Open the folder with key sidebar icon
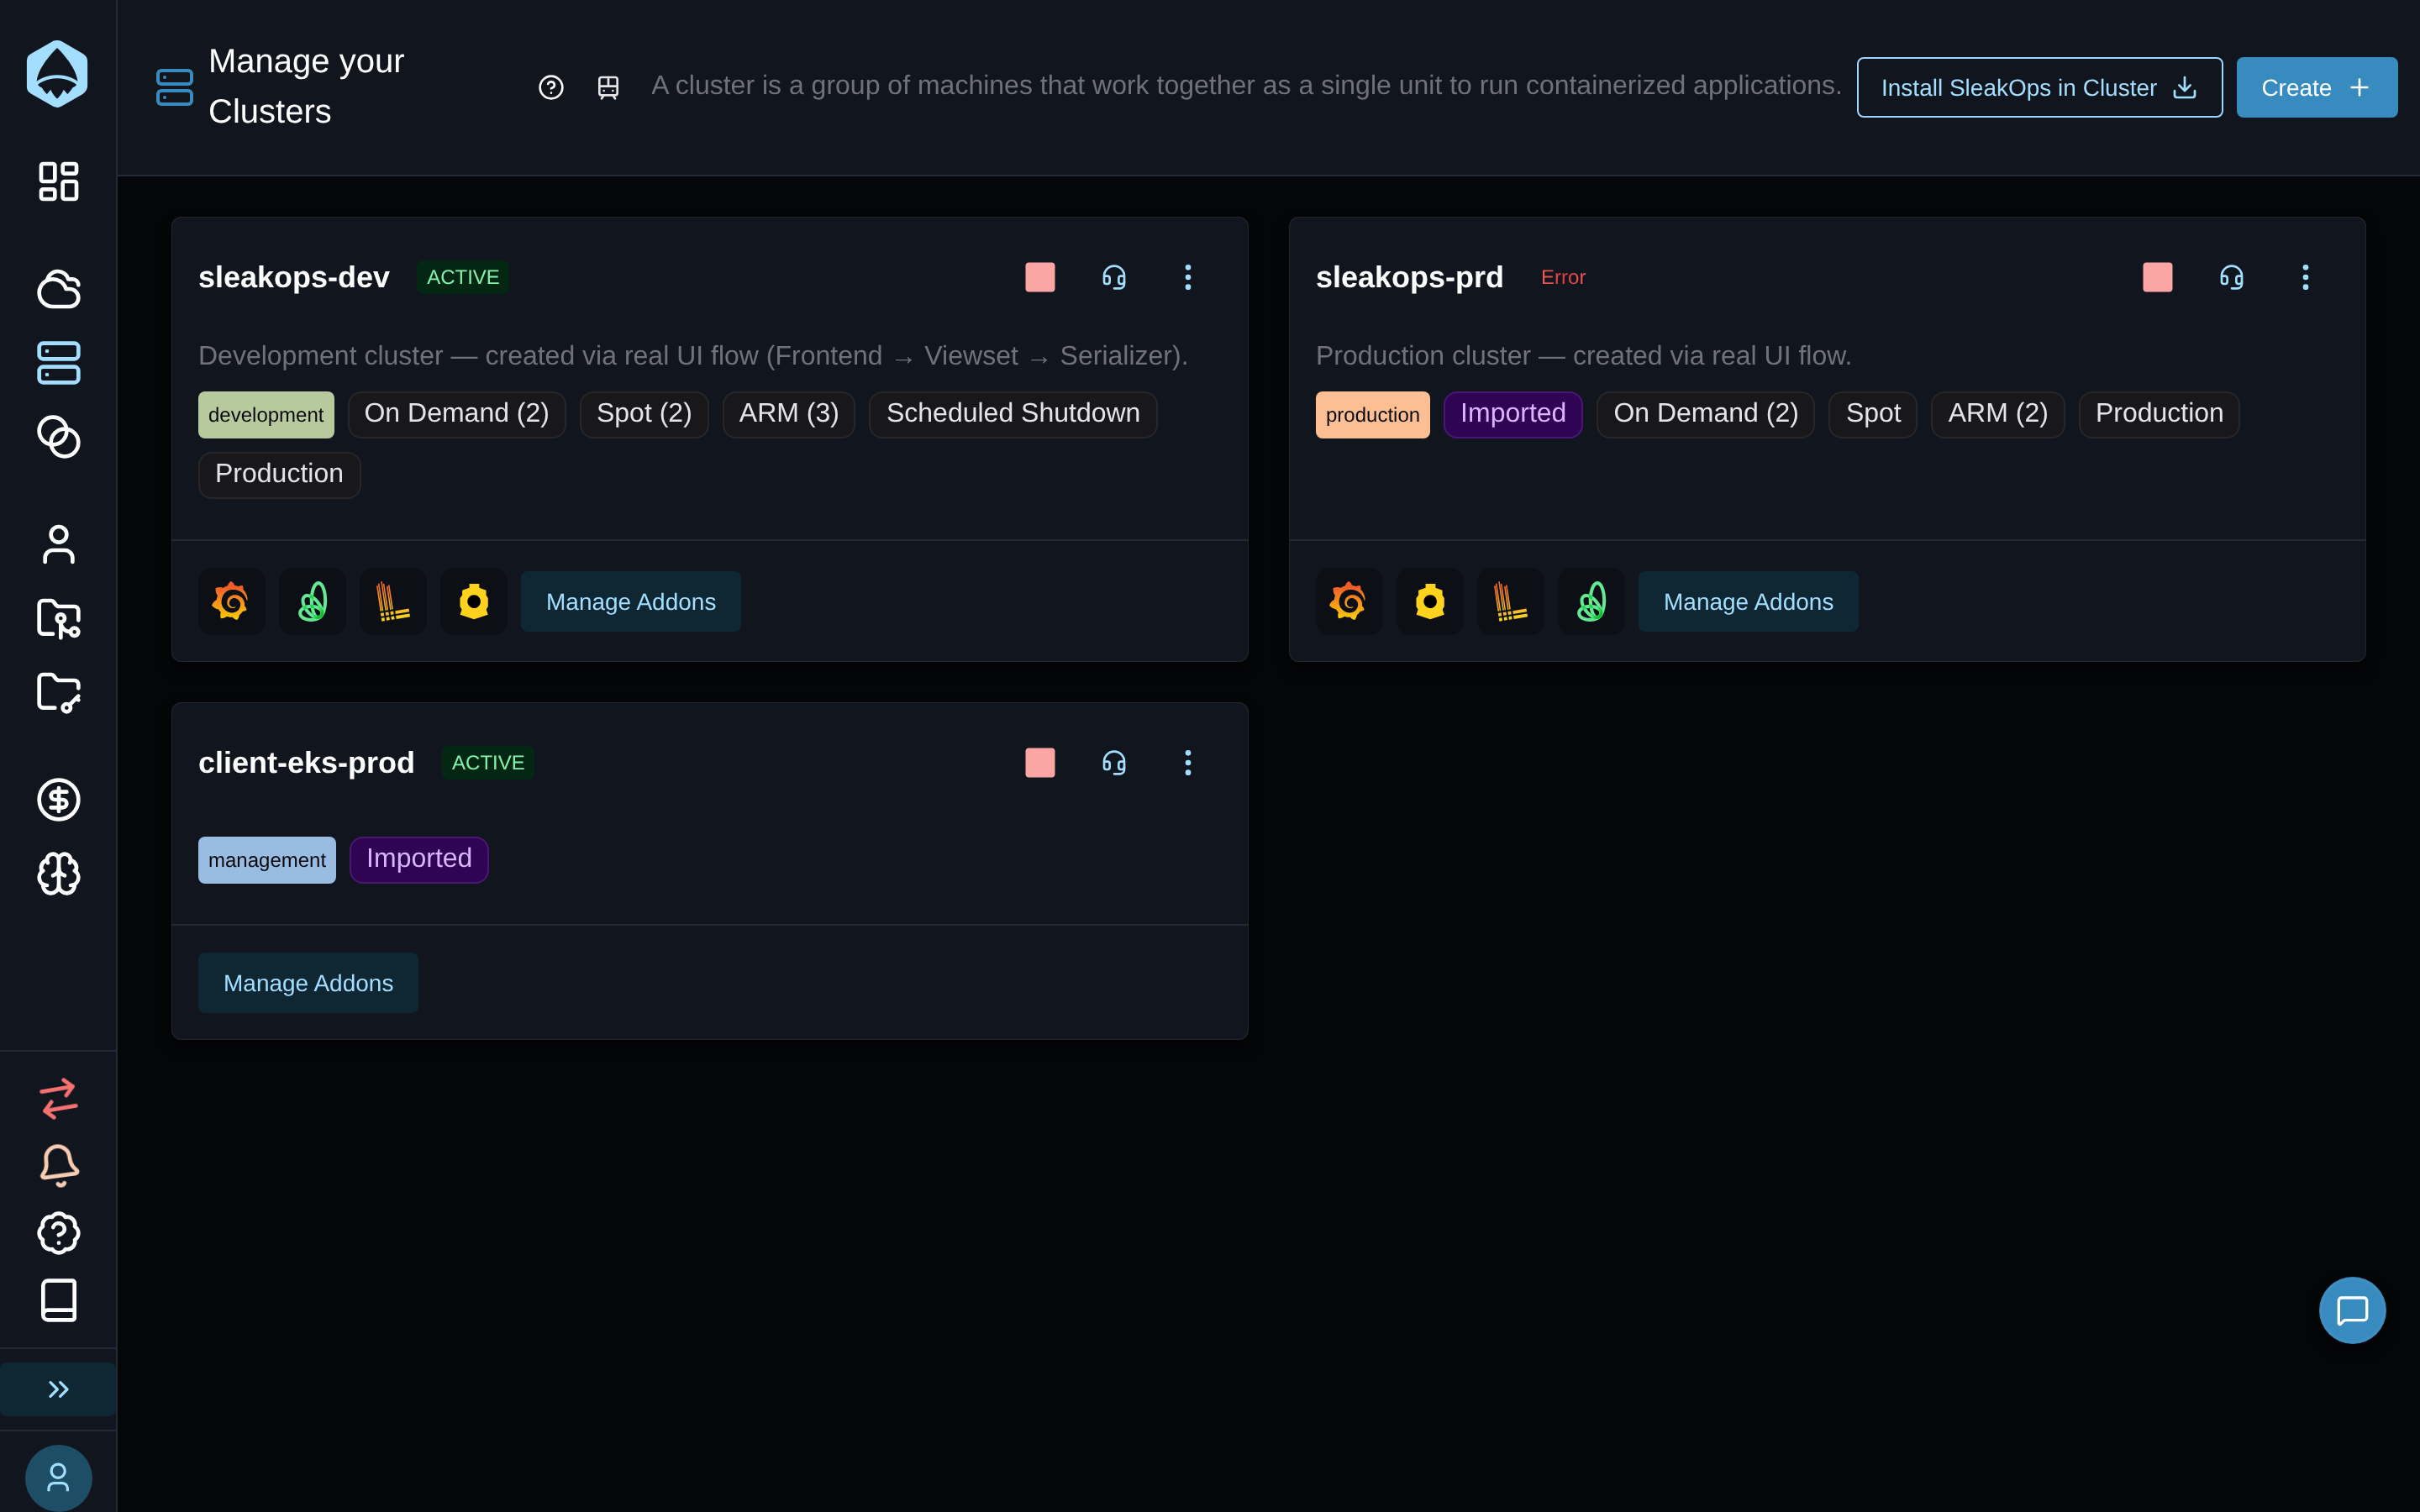2420x1512 pixels. click(x=58, y=619)
